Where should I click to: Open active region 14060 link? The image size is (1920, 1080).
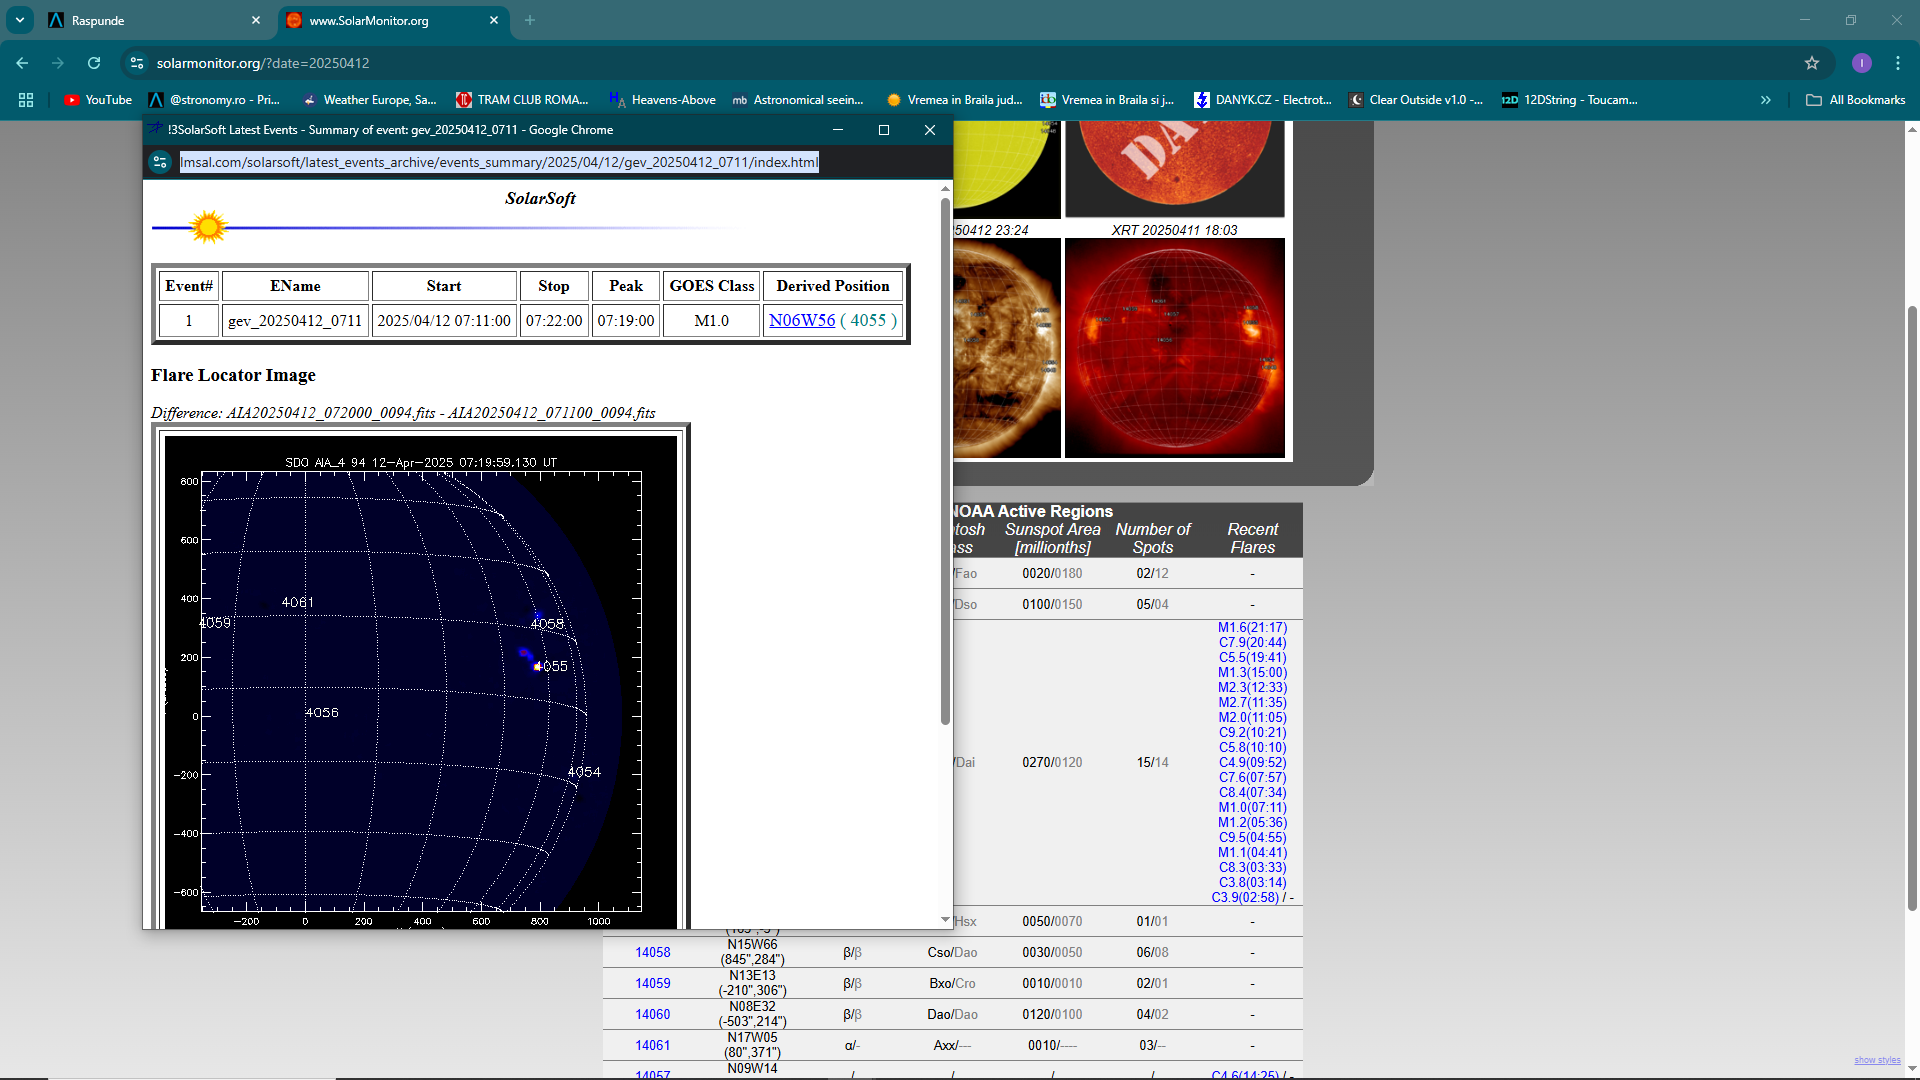(653, 1015)
